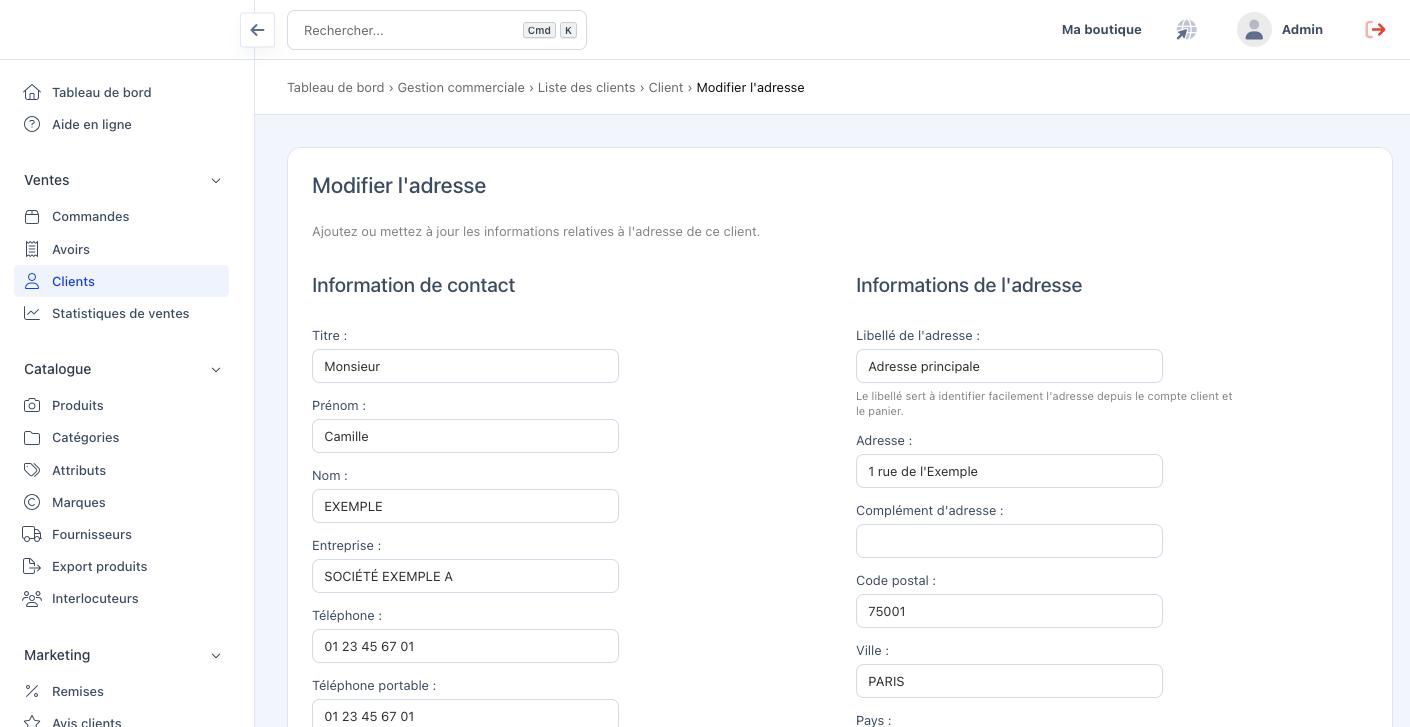Open the Titre dropdown showing Monsieur
Screen dimensions: 1410x727
pos(465,366)
